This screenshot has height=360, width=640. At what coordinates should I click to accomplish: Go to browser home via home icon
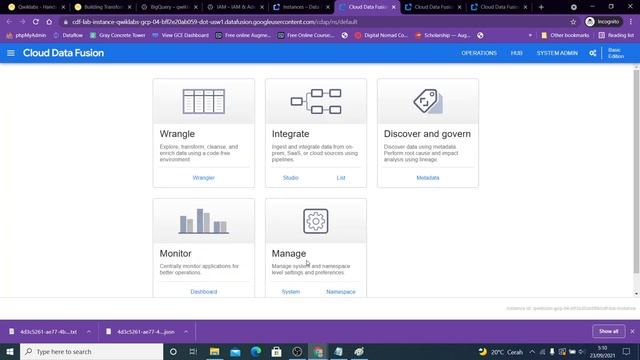point(49,22)
